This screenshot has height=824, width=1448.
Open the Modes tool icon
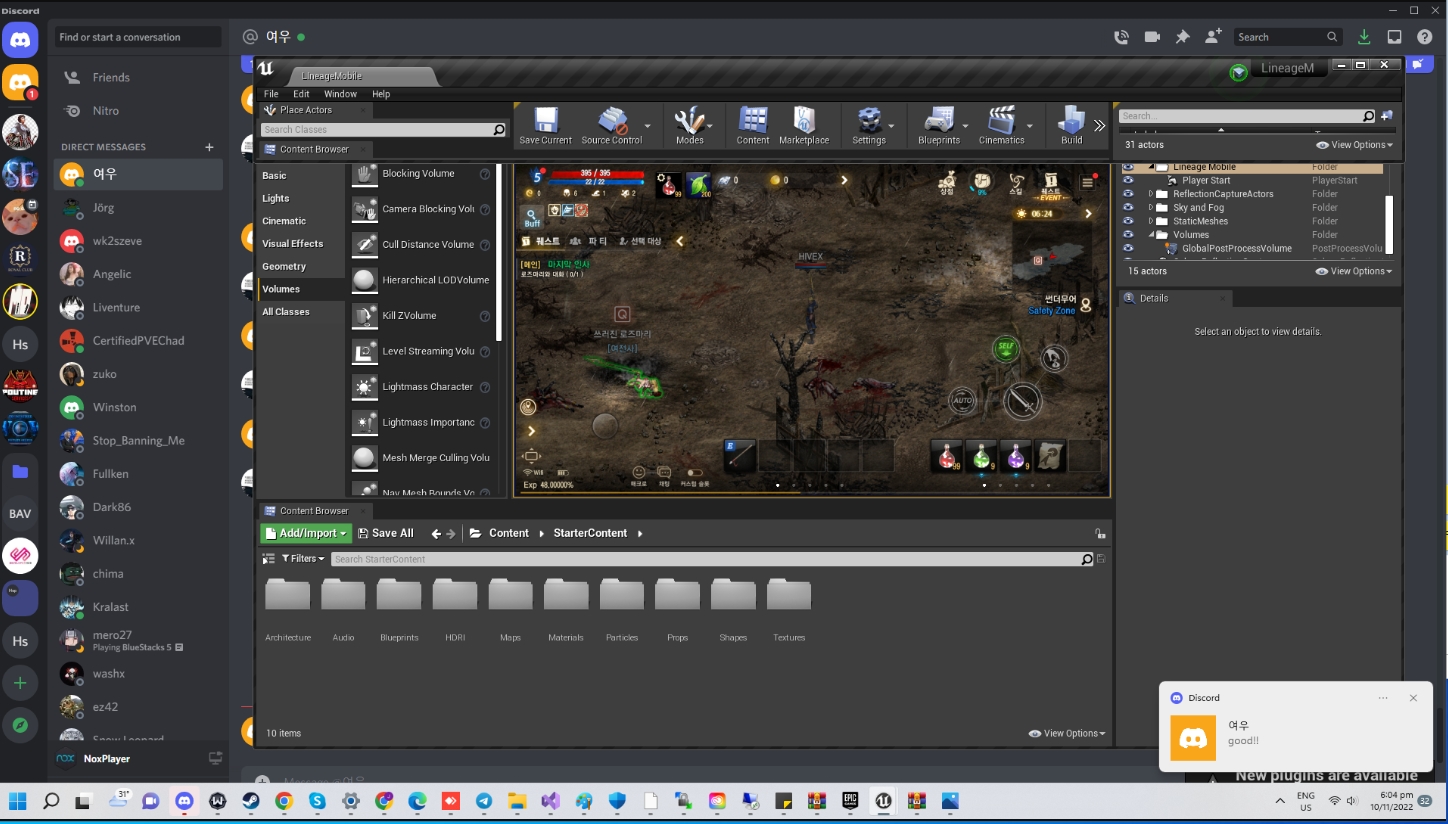689,126
